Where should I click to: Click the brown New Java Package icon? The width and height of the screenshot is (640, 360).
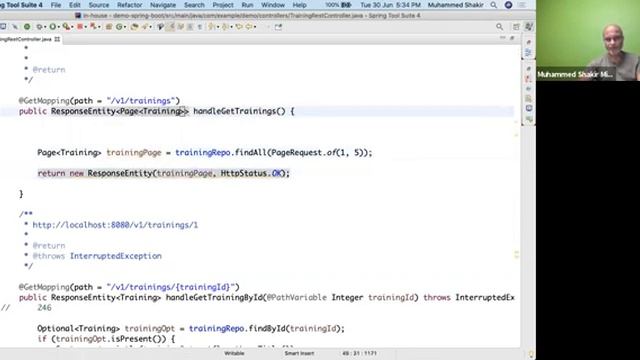109,27
